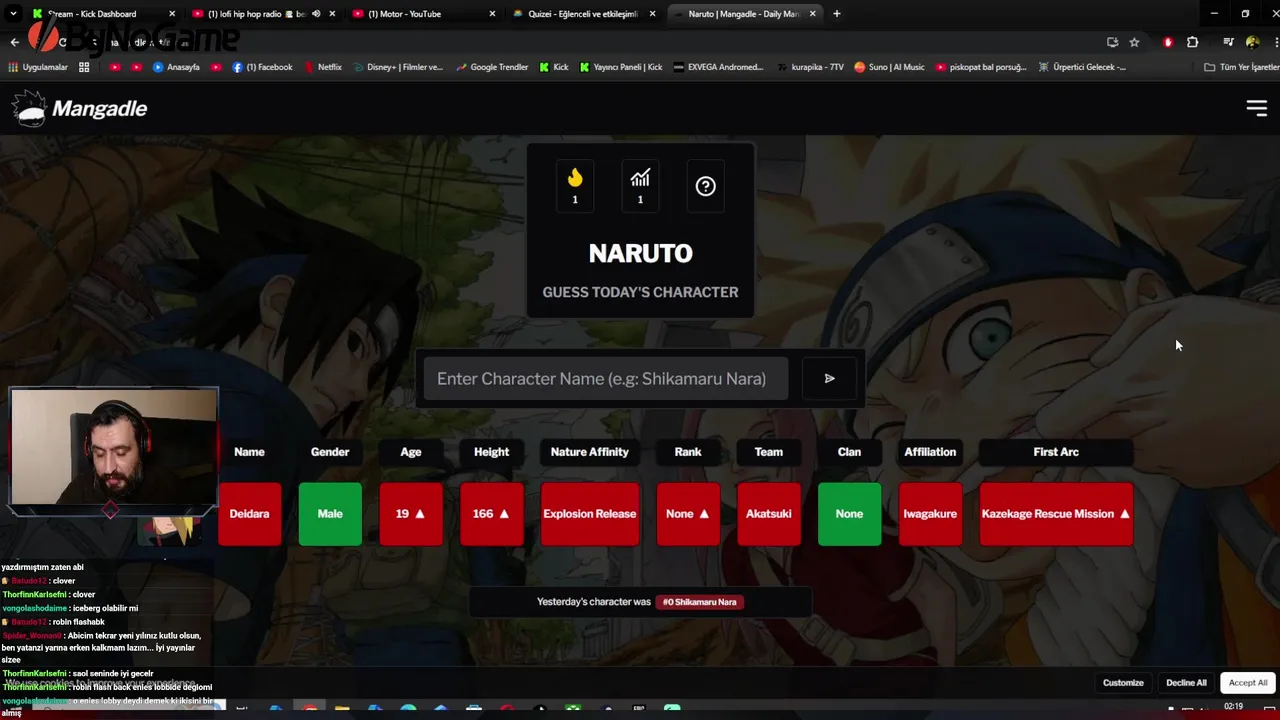
Task: Click the red extension icon in toolbar
Action: coord(1167,42)
